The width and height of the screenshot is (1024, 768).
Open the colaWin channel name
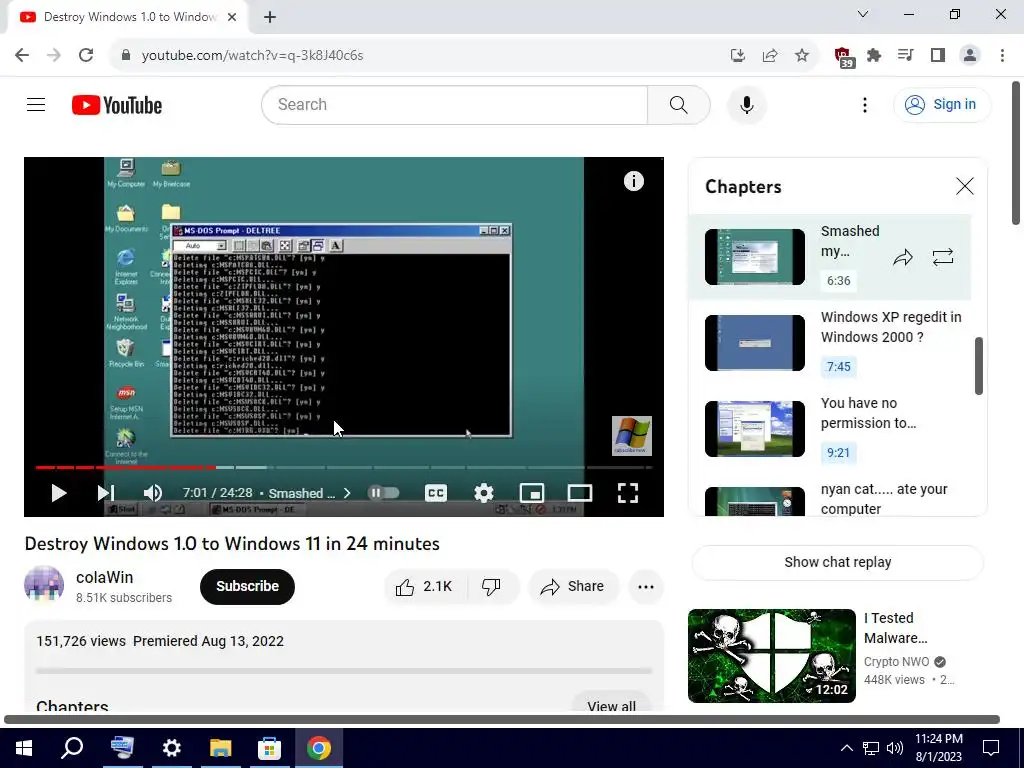[x=104, y=577]
